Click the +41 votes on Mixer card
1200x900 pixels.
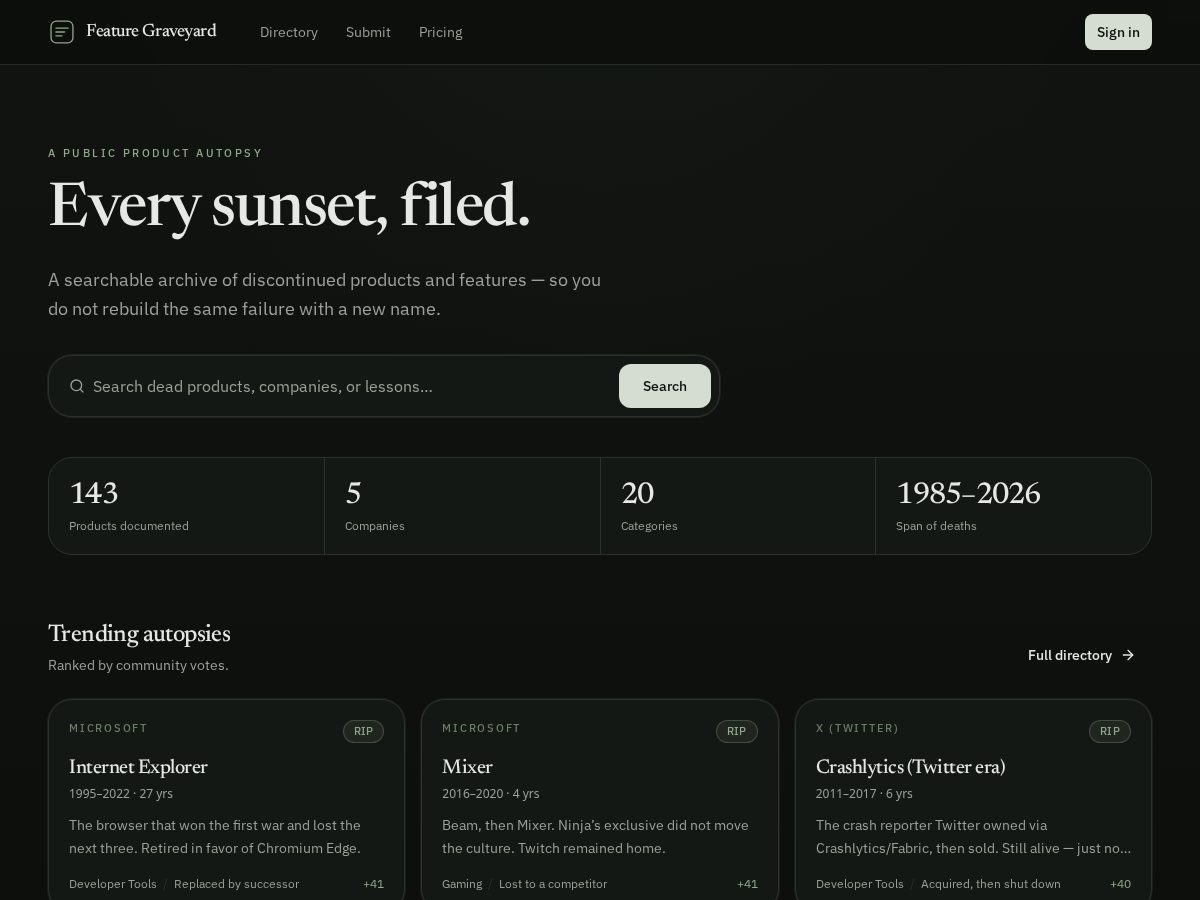click(747, 884)
